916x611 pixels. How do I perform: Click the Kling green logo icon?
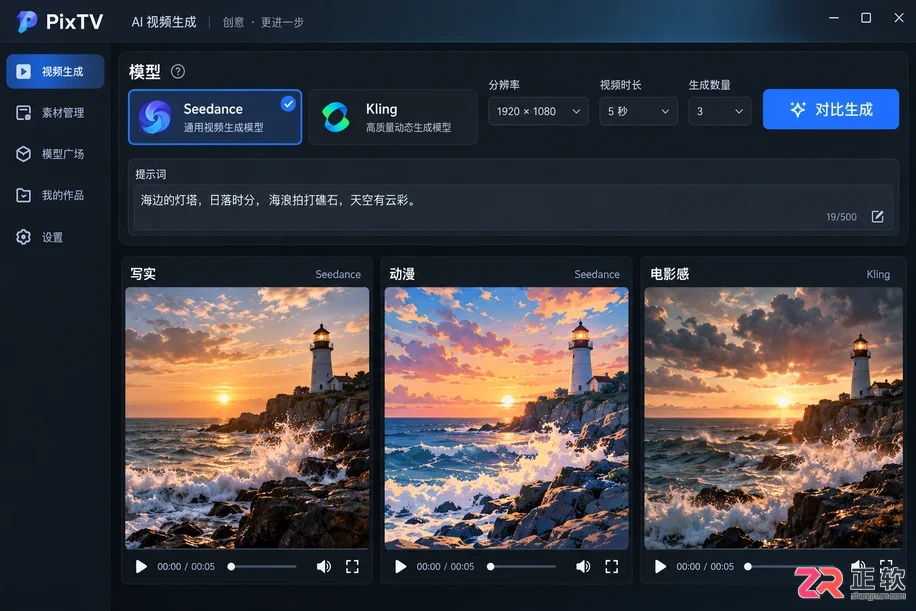(336, 117)
